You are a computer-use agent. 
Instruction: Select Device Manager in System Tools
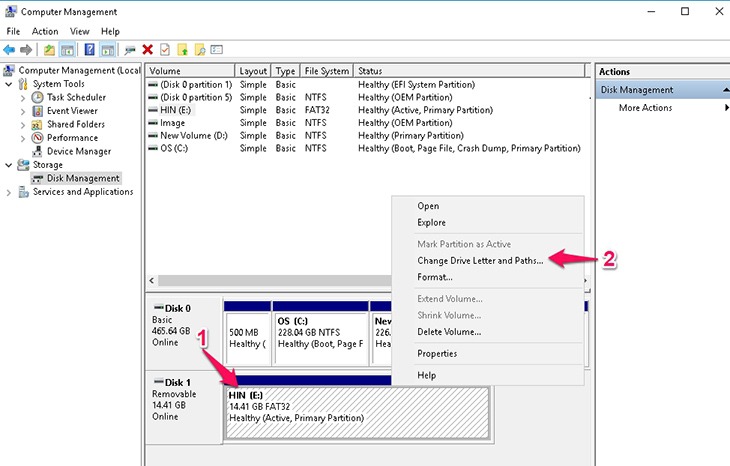[x=79, y=151]
